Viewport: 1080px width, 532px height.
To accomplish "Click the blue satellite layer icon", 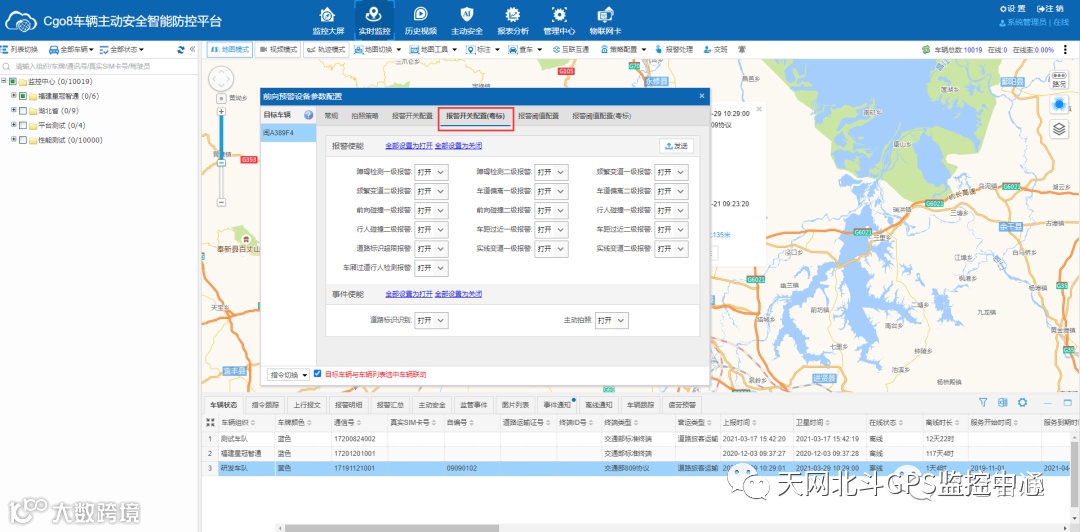I will point(1059,104).
